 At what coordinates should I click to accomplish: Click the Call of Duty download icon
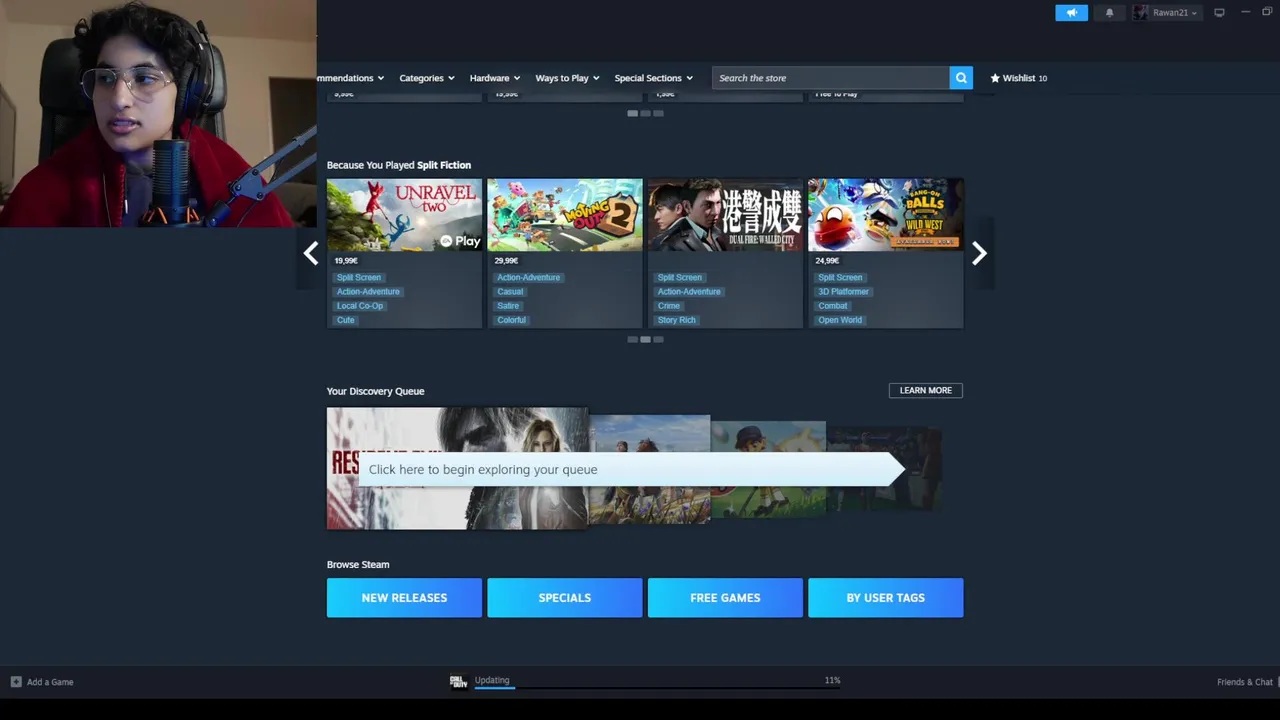[458, 682]
